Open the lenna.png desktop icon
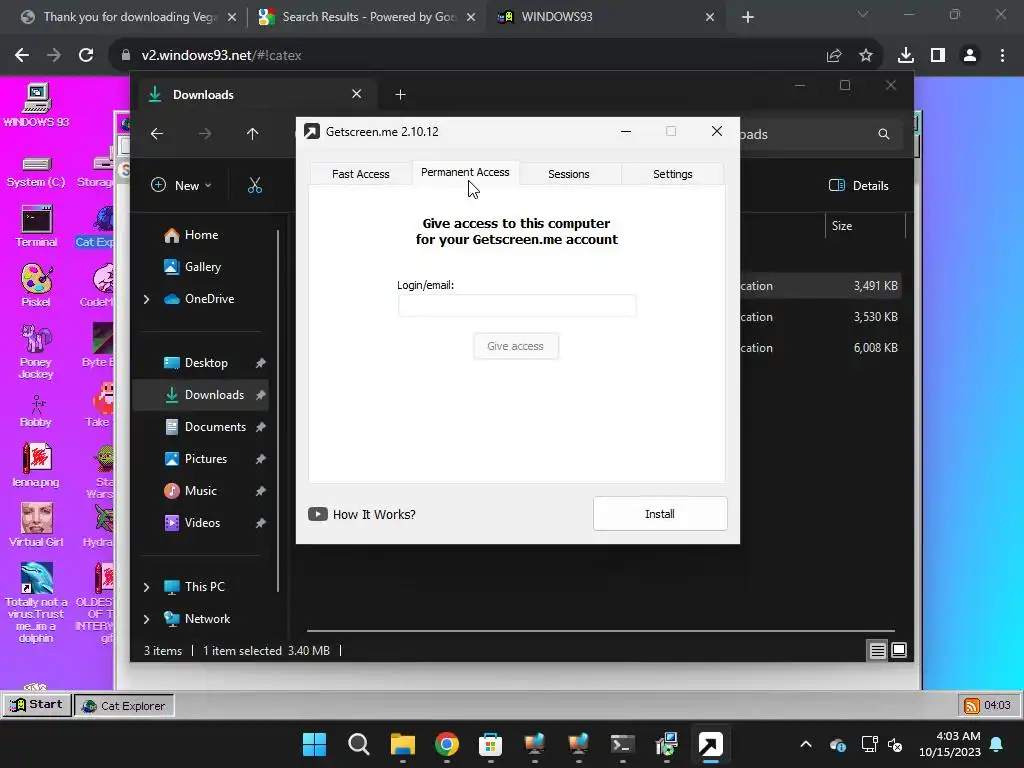Screen dimensions: 1024x768 pyautogui.click(x=36, y=465)
